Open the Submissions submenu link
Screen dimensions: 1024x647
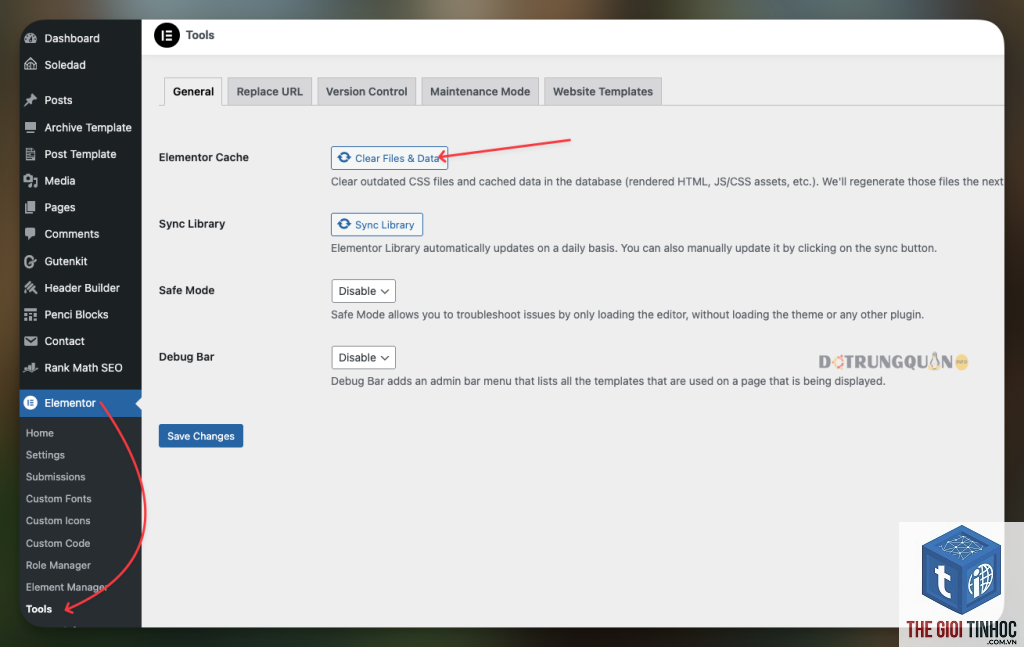[56, 477]
